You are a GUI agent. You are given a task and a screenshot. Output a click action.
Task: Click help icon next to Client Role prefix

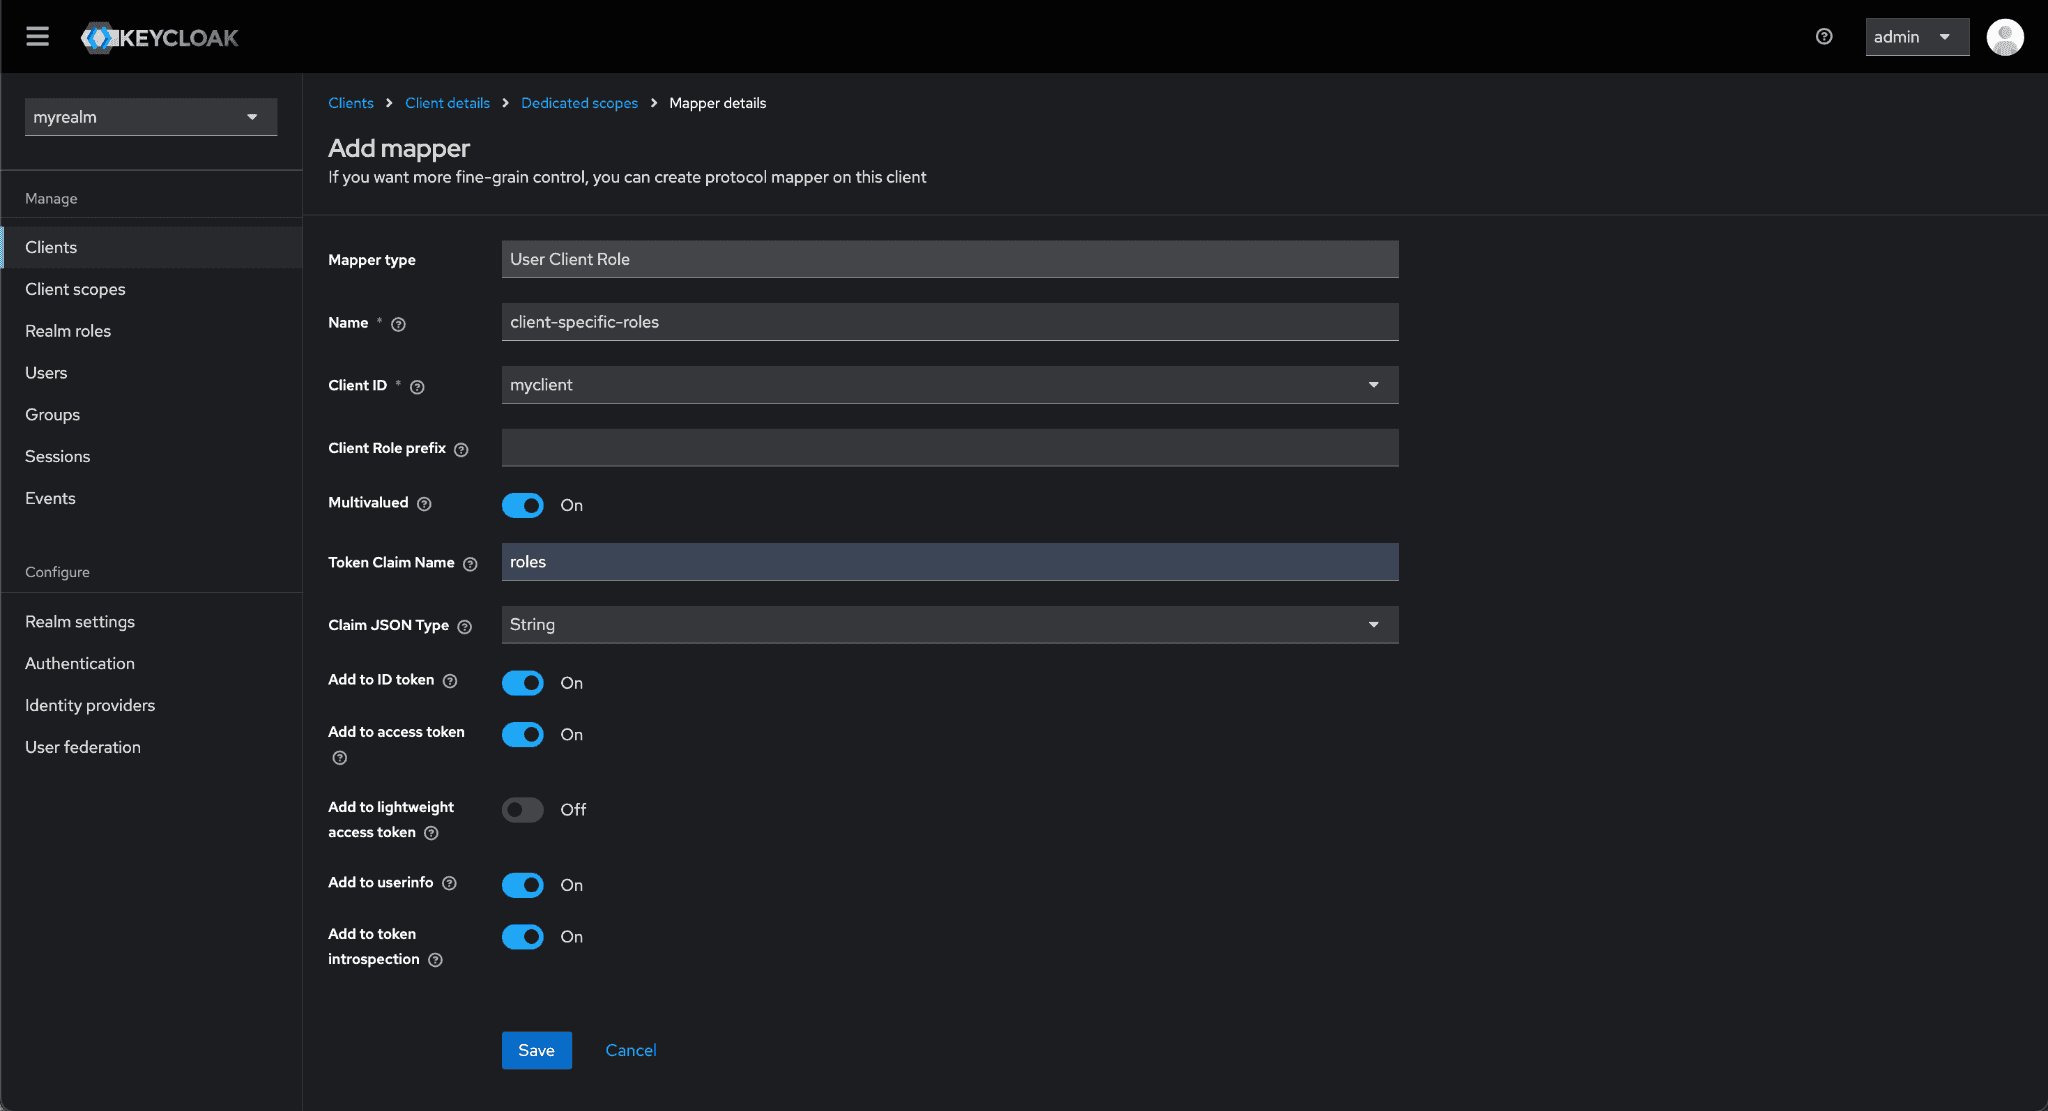(x=461, y=450)
